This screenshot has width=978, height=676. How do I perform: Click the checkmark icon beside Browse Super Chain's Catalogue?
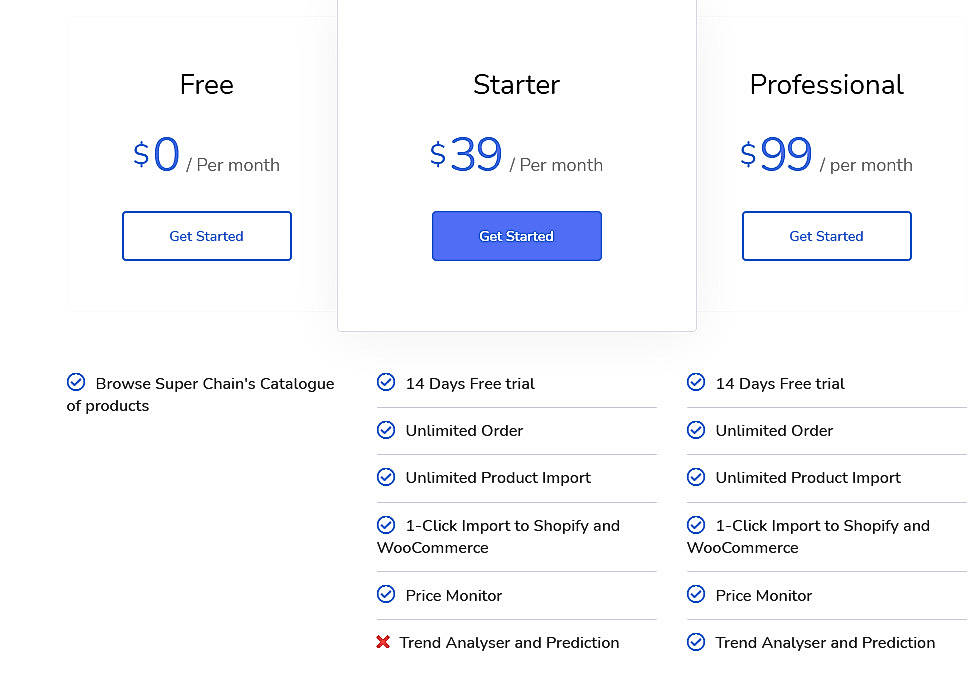tap(76, 381)
